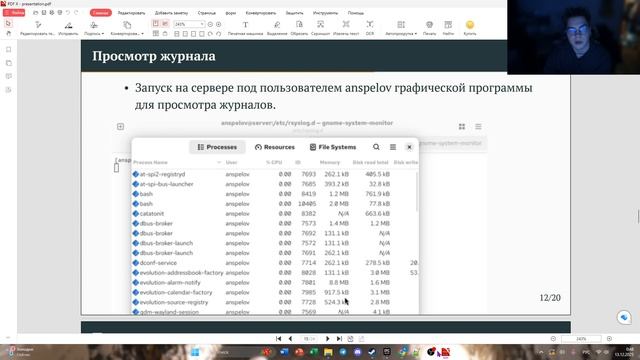640x360 pixels.
Task: Click the page number input field
Action: [x=309, y=339]
